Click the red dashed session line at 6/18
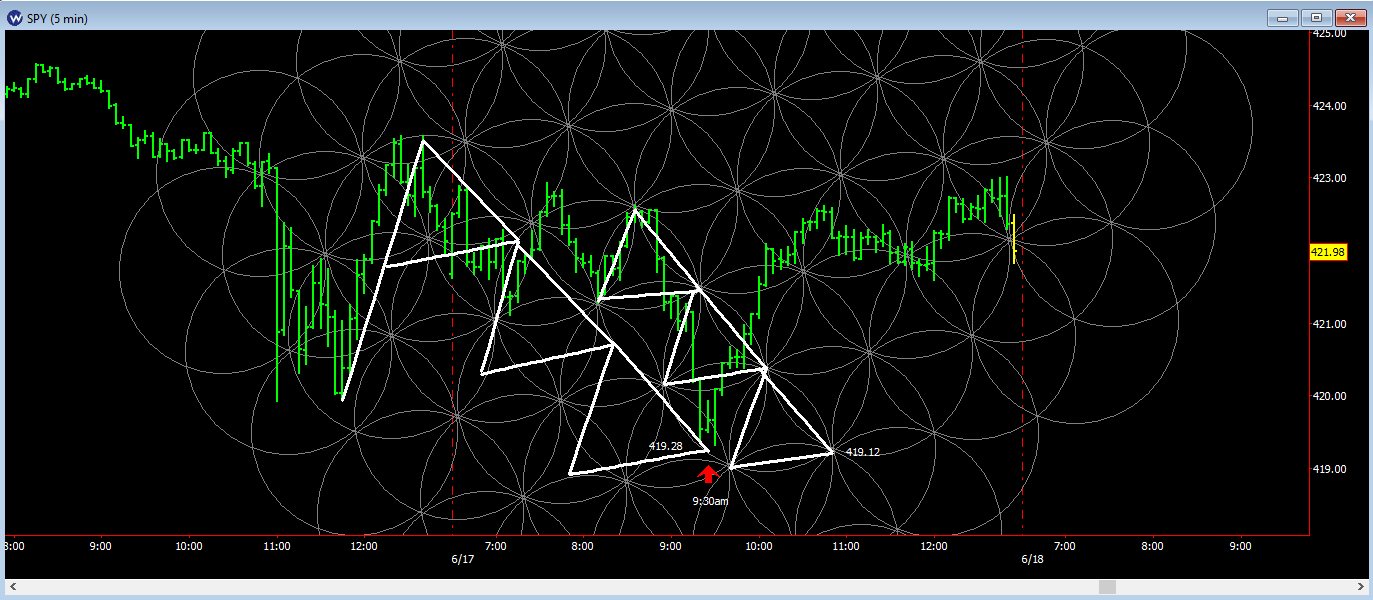Screen dimensions: 1373x600 click(x=1023, y=280)
